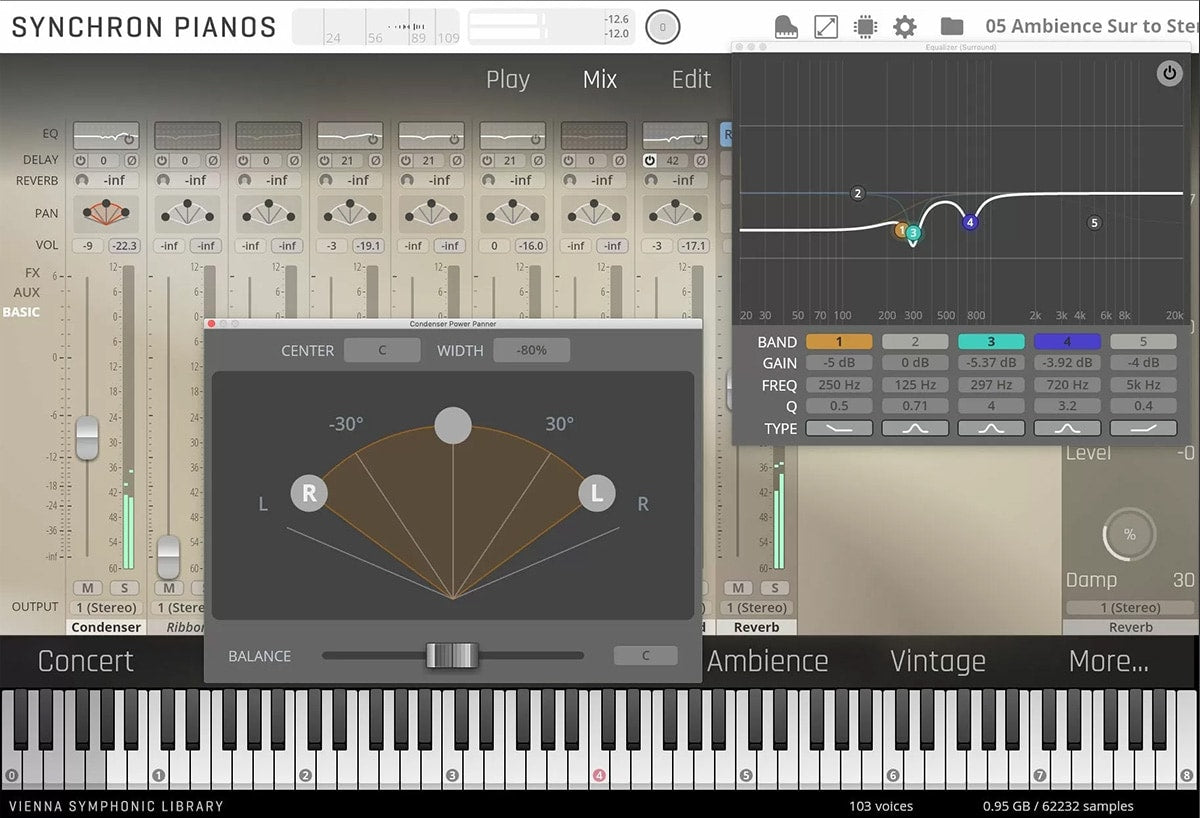Open the CPU chip settings icon
The height and width of the screenshot is (818, 1200).
click(x=865, y=27)
